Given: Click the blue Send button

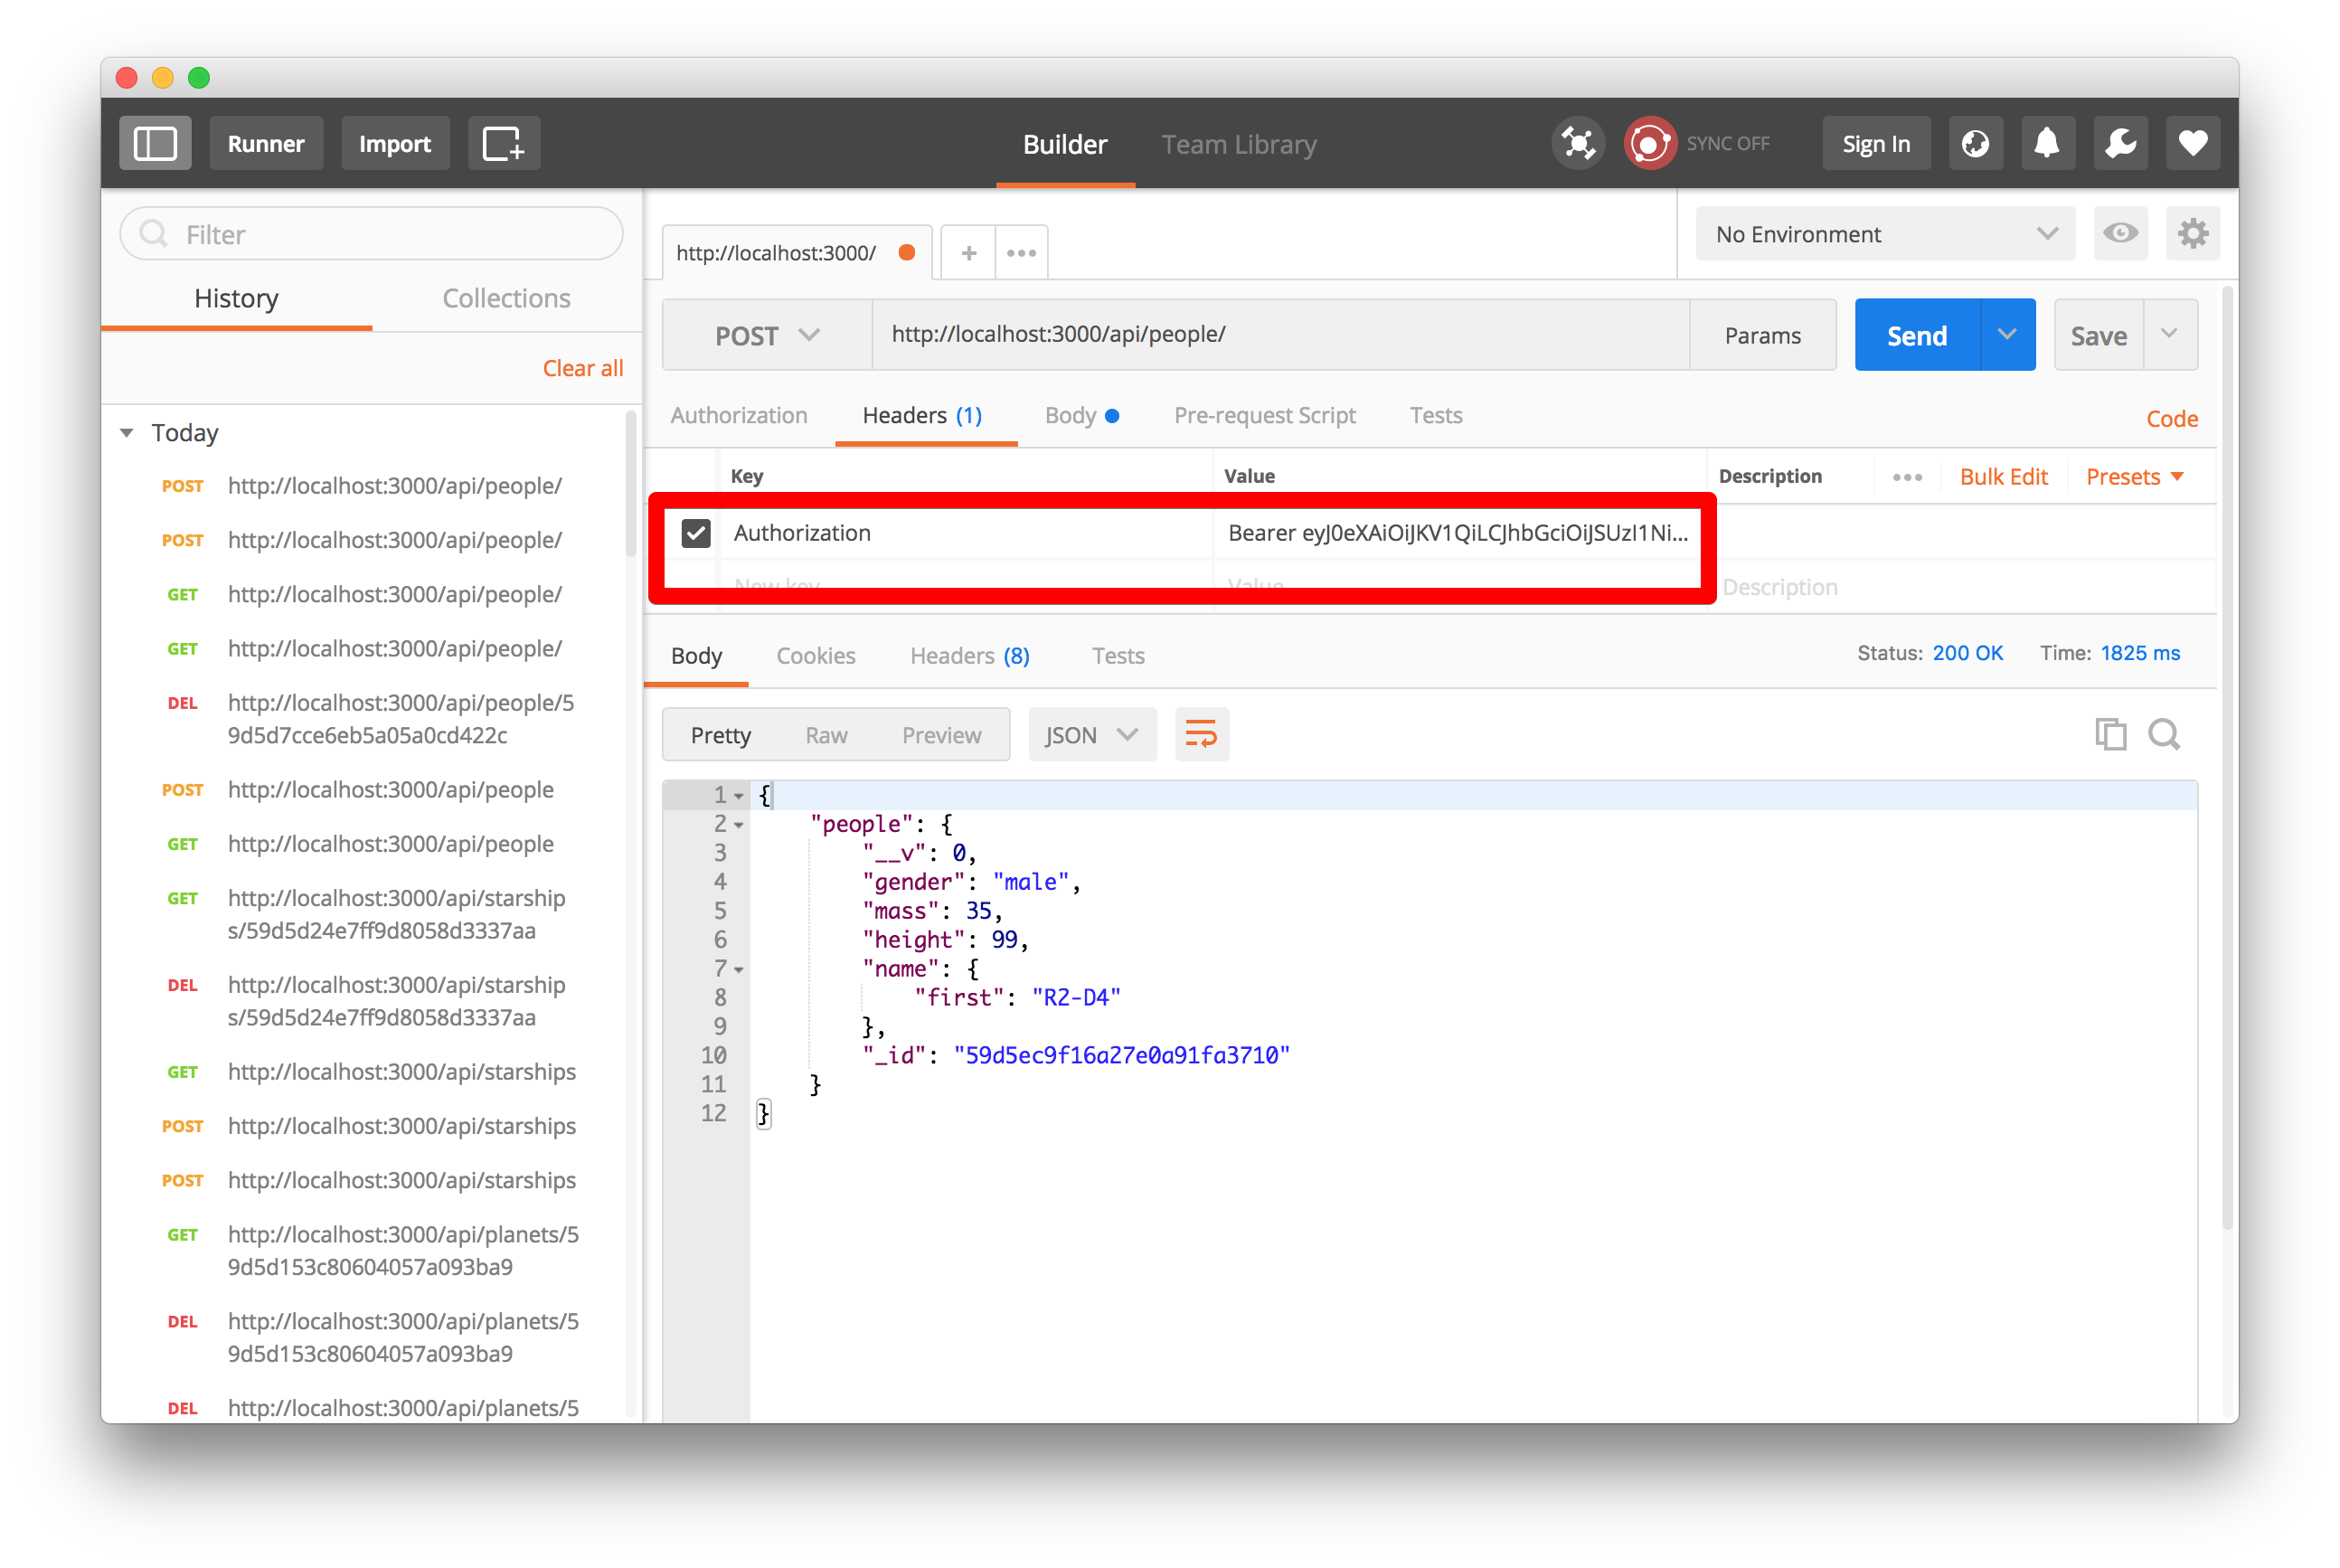Looking at the screenshot, I should 1916,335.
